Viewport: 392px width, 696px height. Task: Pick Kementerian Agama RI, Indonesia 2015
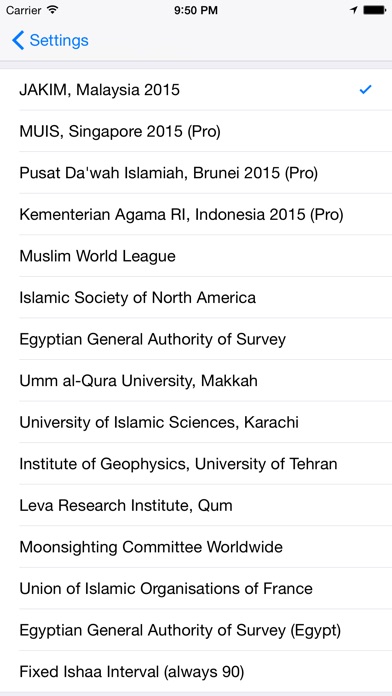pos(196,214)
